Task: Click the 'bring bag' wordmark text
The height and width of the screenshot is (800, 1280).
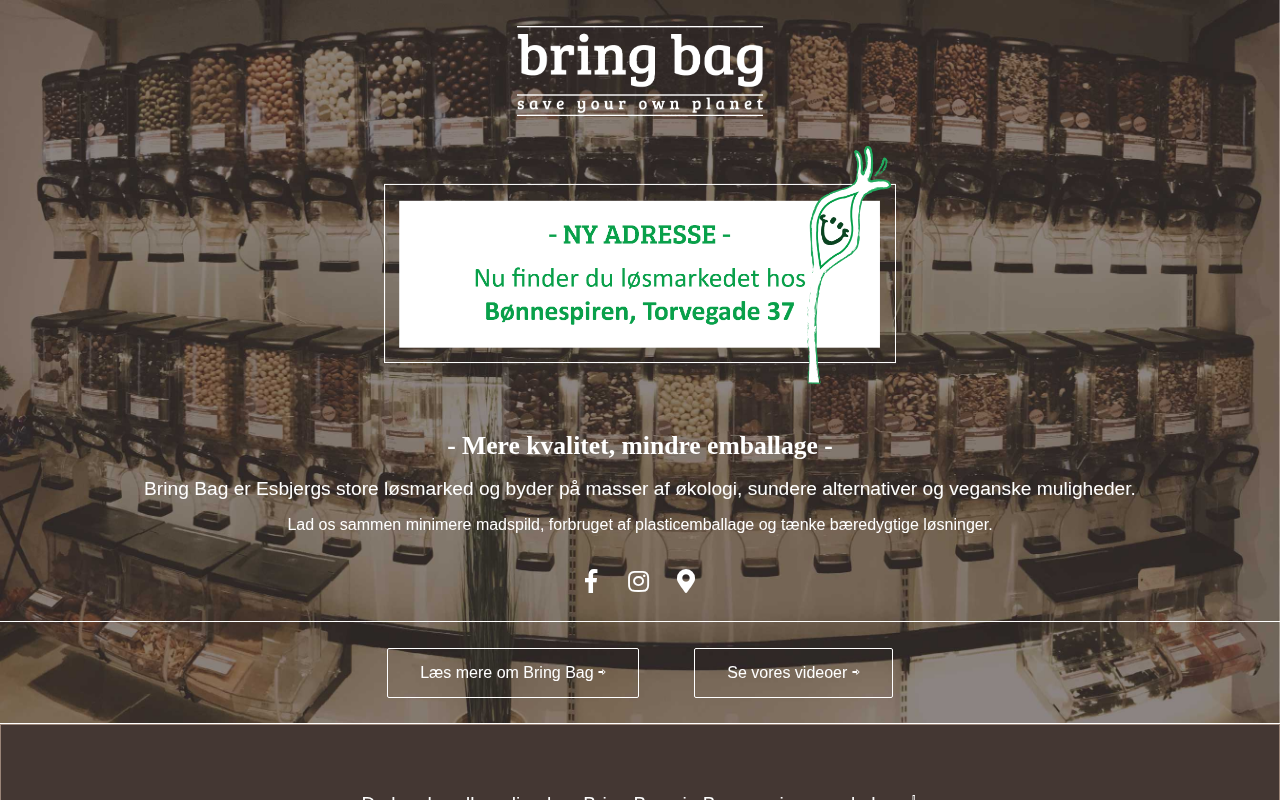Action: pos(640,58)
